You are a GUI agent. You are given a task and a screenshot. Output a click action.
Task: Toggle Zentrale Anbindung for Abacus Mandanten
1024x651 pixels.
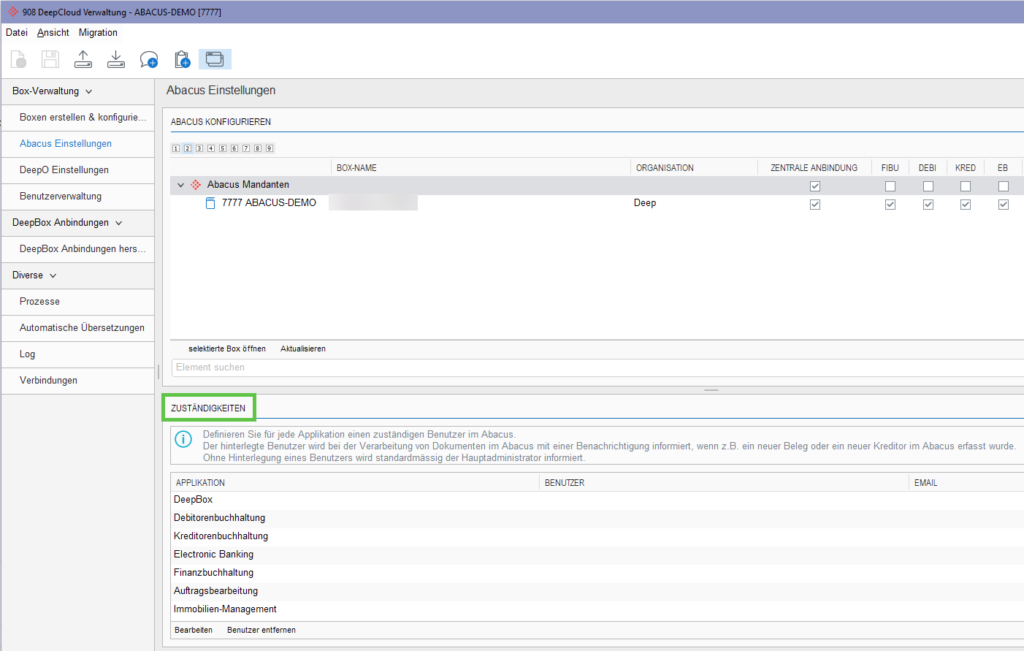815,186
